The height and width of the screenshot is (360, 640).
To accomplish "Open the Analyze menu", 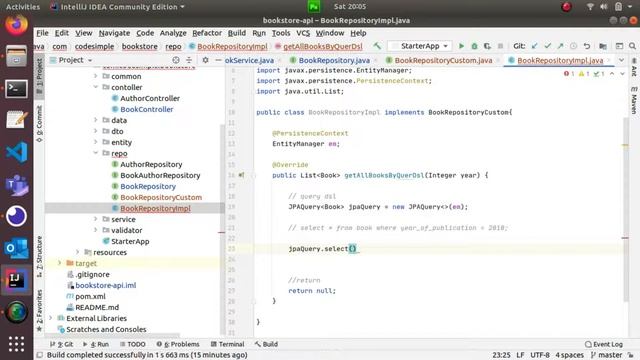I will 173,33.
